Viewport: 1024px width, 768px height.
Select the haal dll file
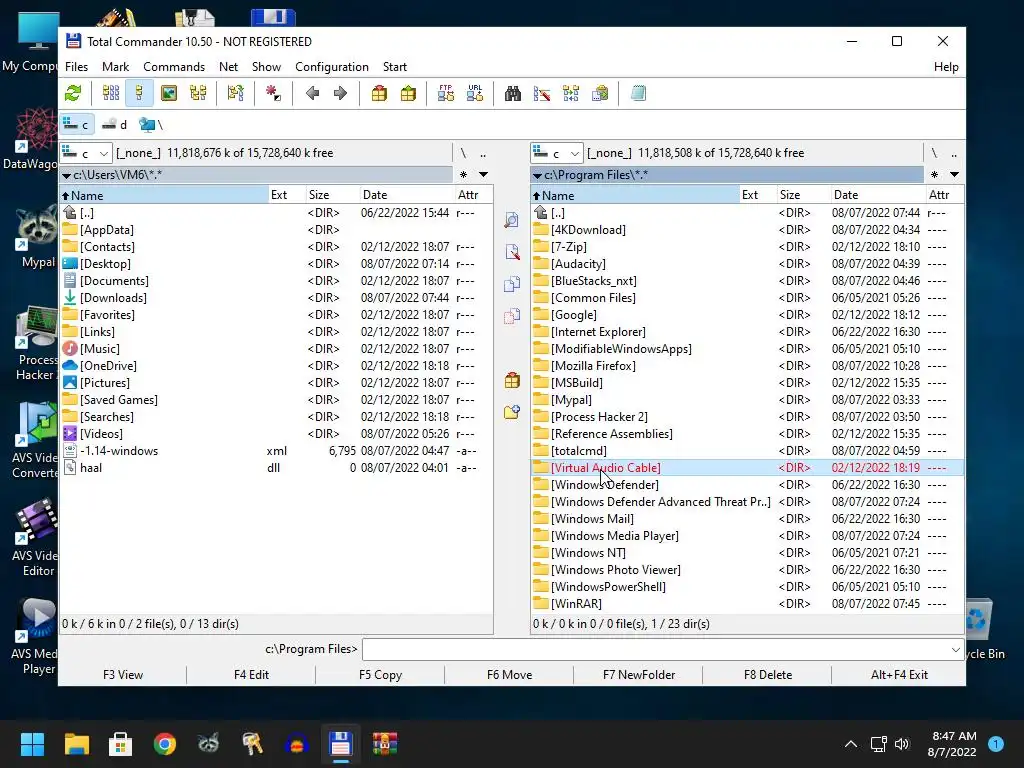pyautogui.click(x=276, y=468)
